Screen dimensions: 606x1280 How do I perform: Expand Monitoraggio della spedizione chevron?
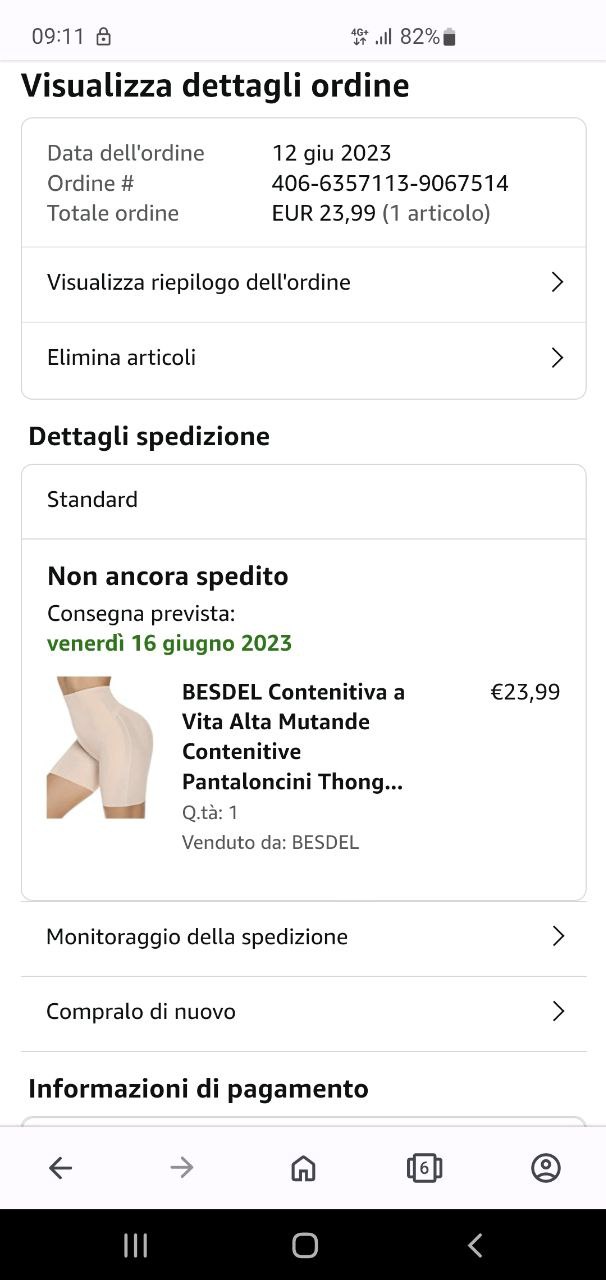tap(558, 937)
